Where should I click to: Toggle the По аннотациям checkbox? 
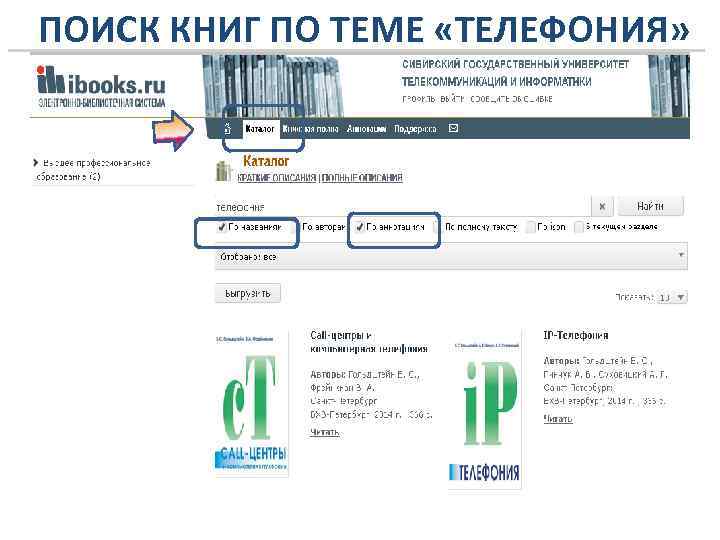360,227
